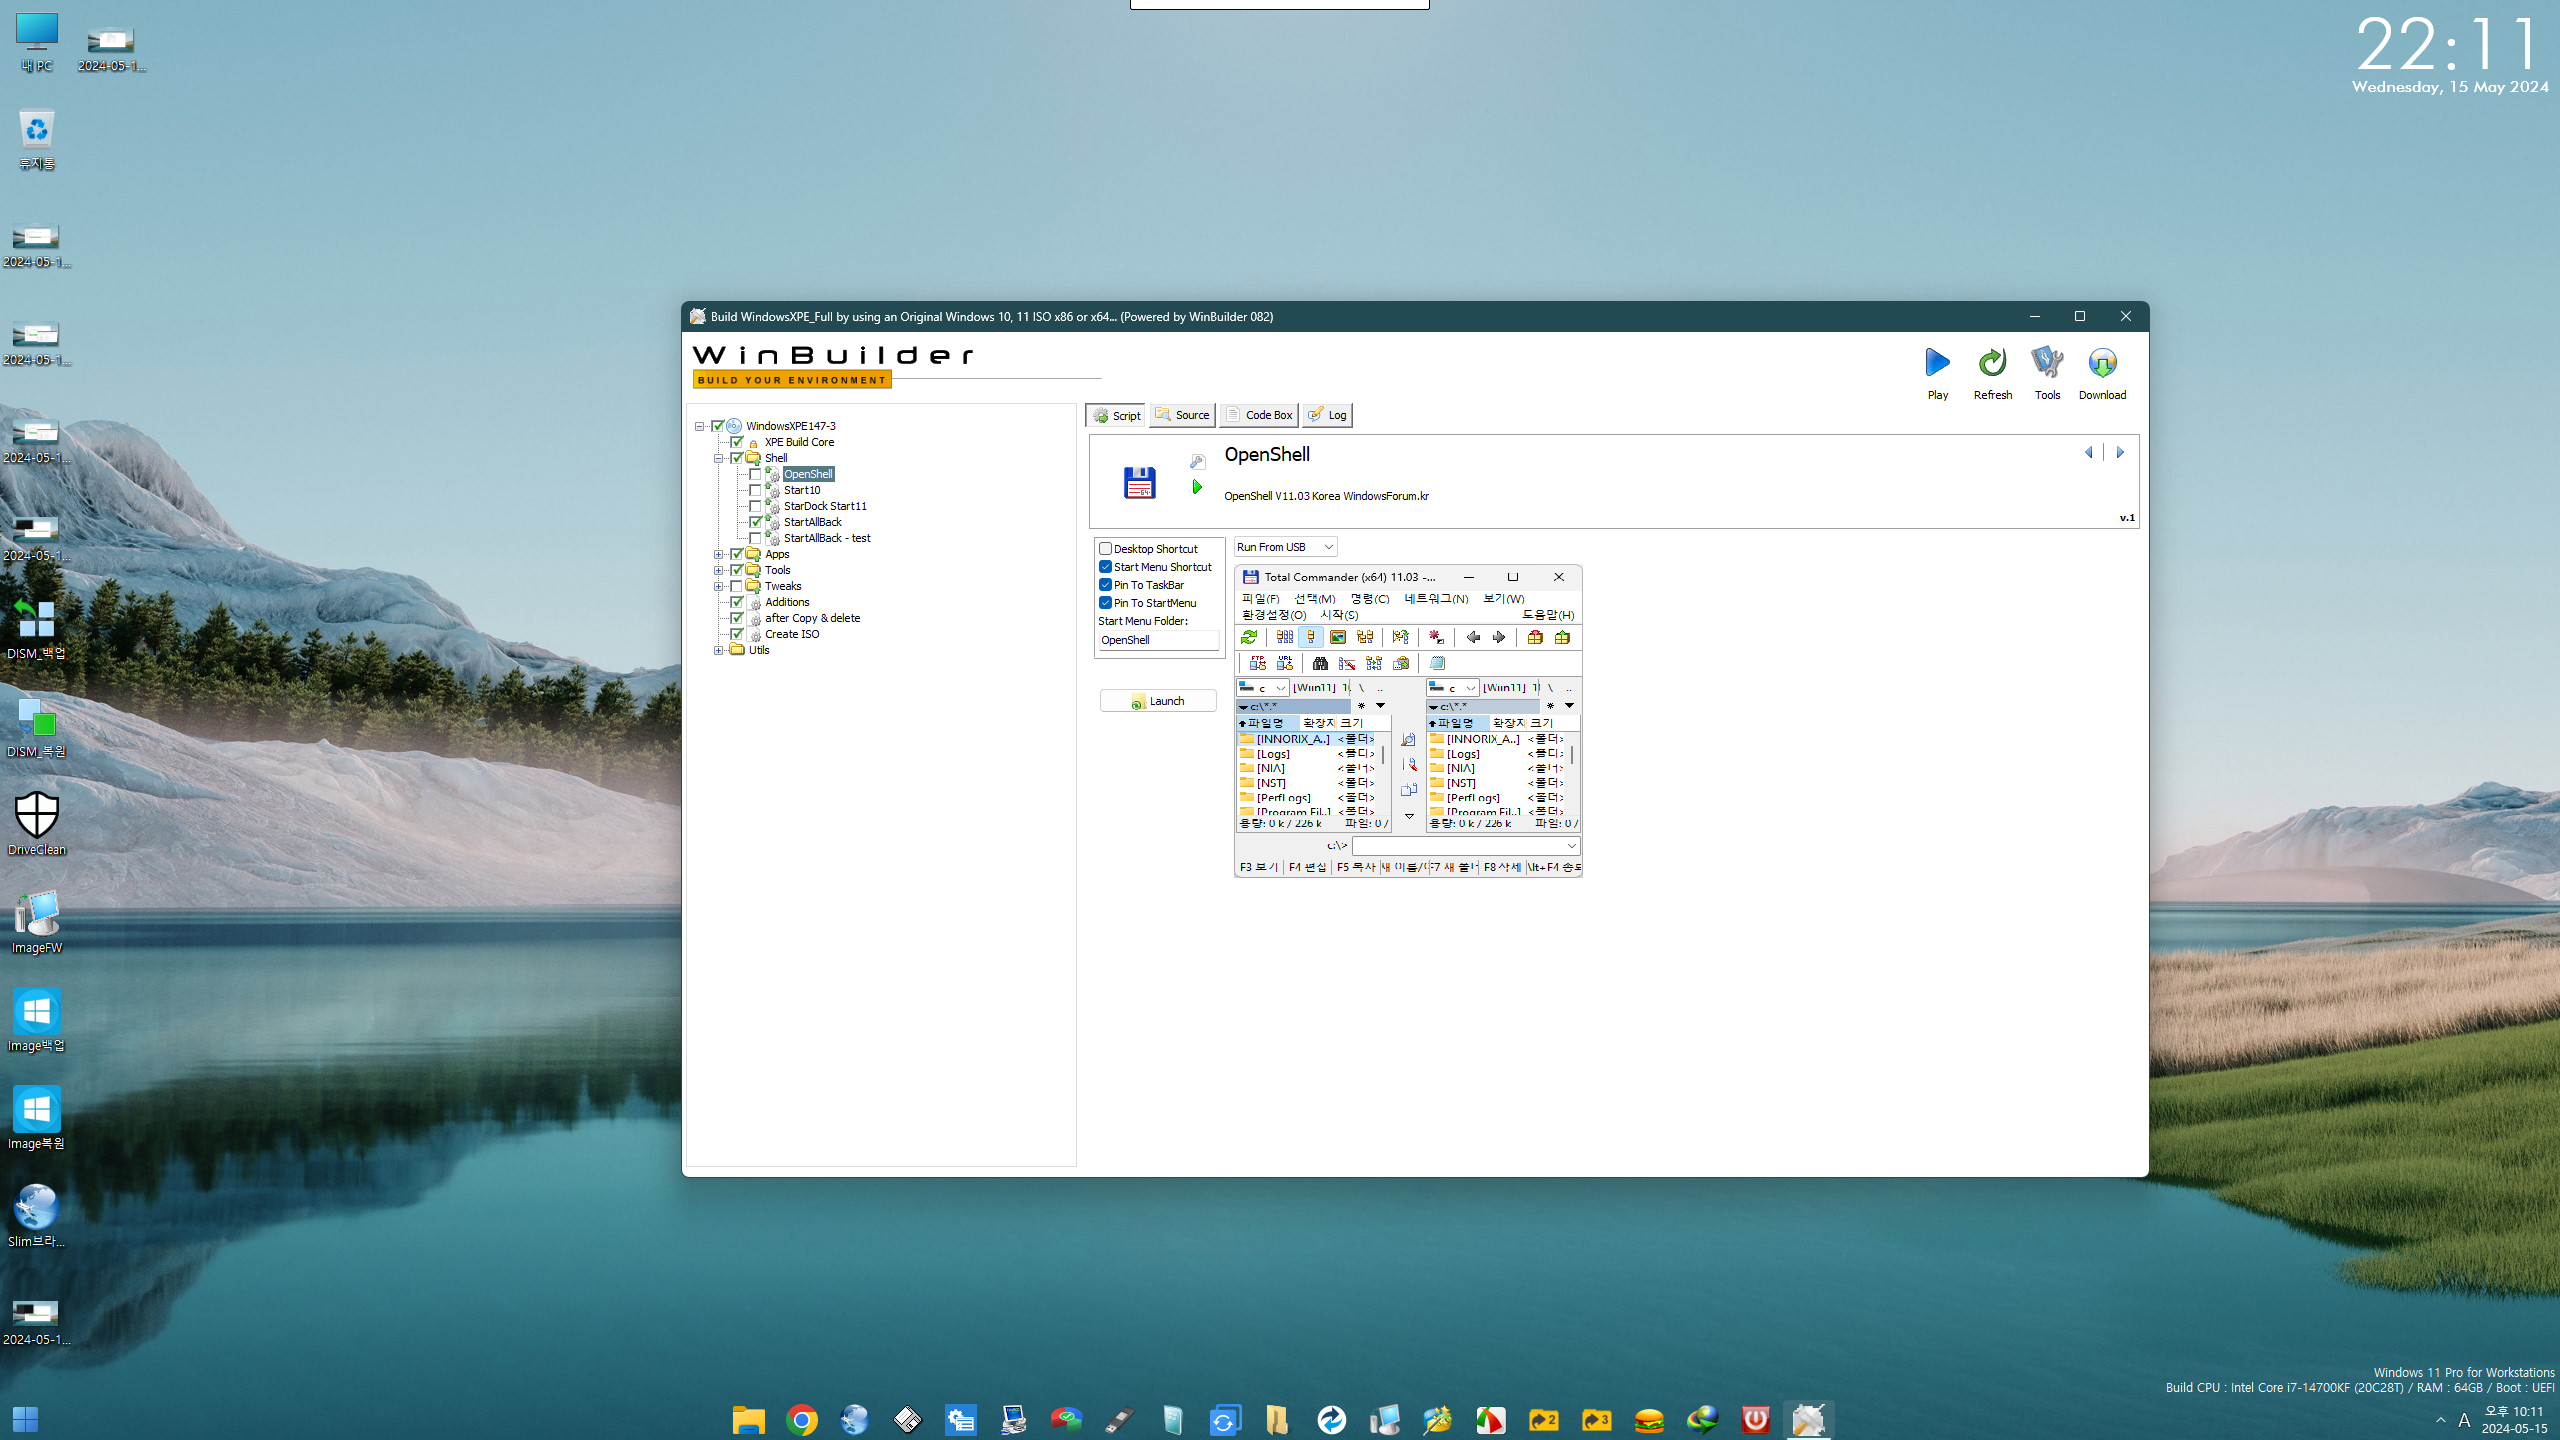Image resolution: width=2560 pixels, height=1440 pixels.
Task: Select the after Copy & delete item
Action: tap(812, 618)
